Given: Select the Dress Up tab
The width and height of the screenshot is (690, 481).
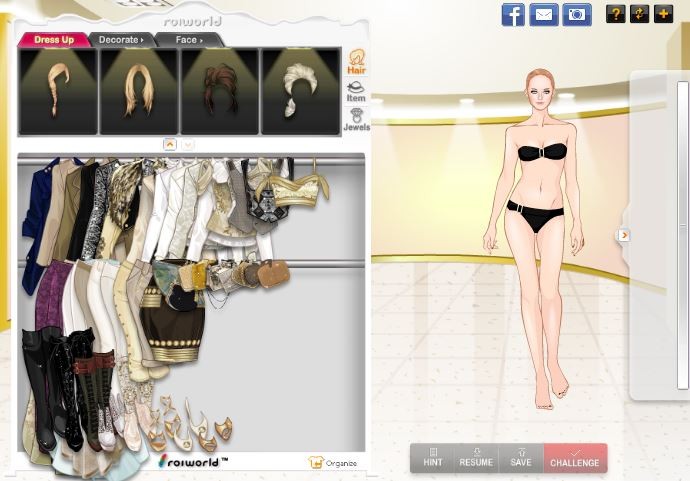Looking at the screenshot, I should (54, 40).
